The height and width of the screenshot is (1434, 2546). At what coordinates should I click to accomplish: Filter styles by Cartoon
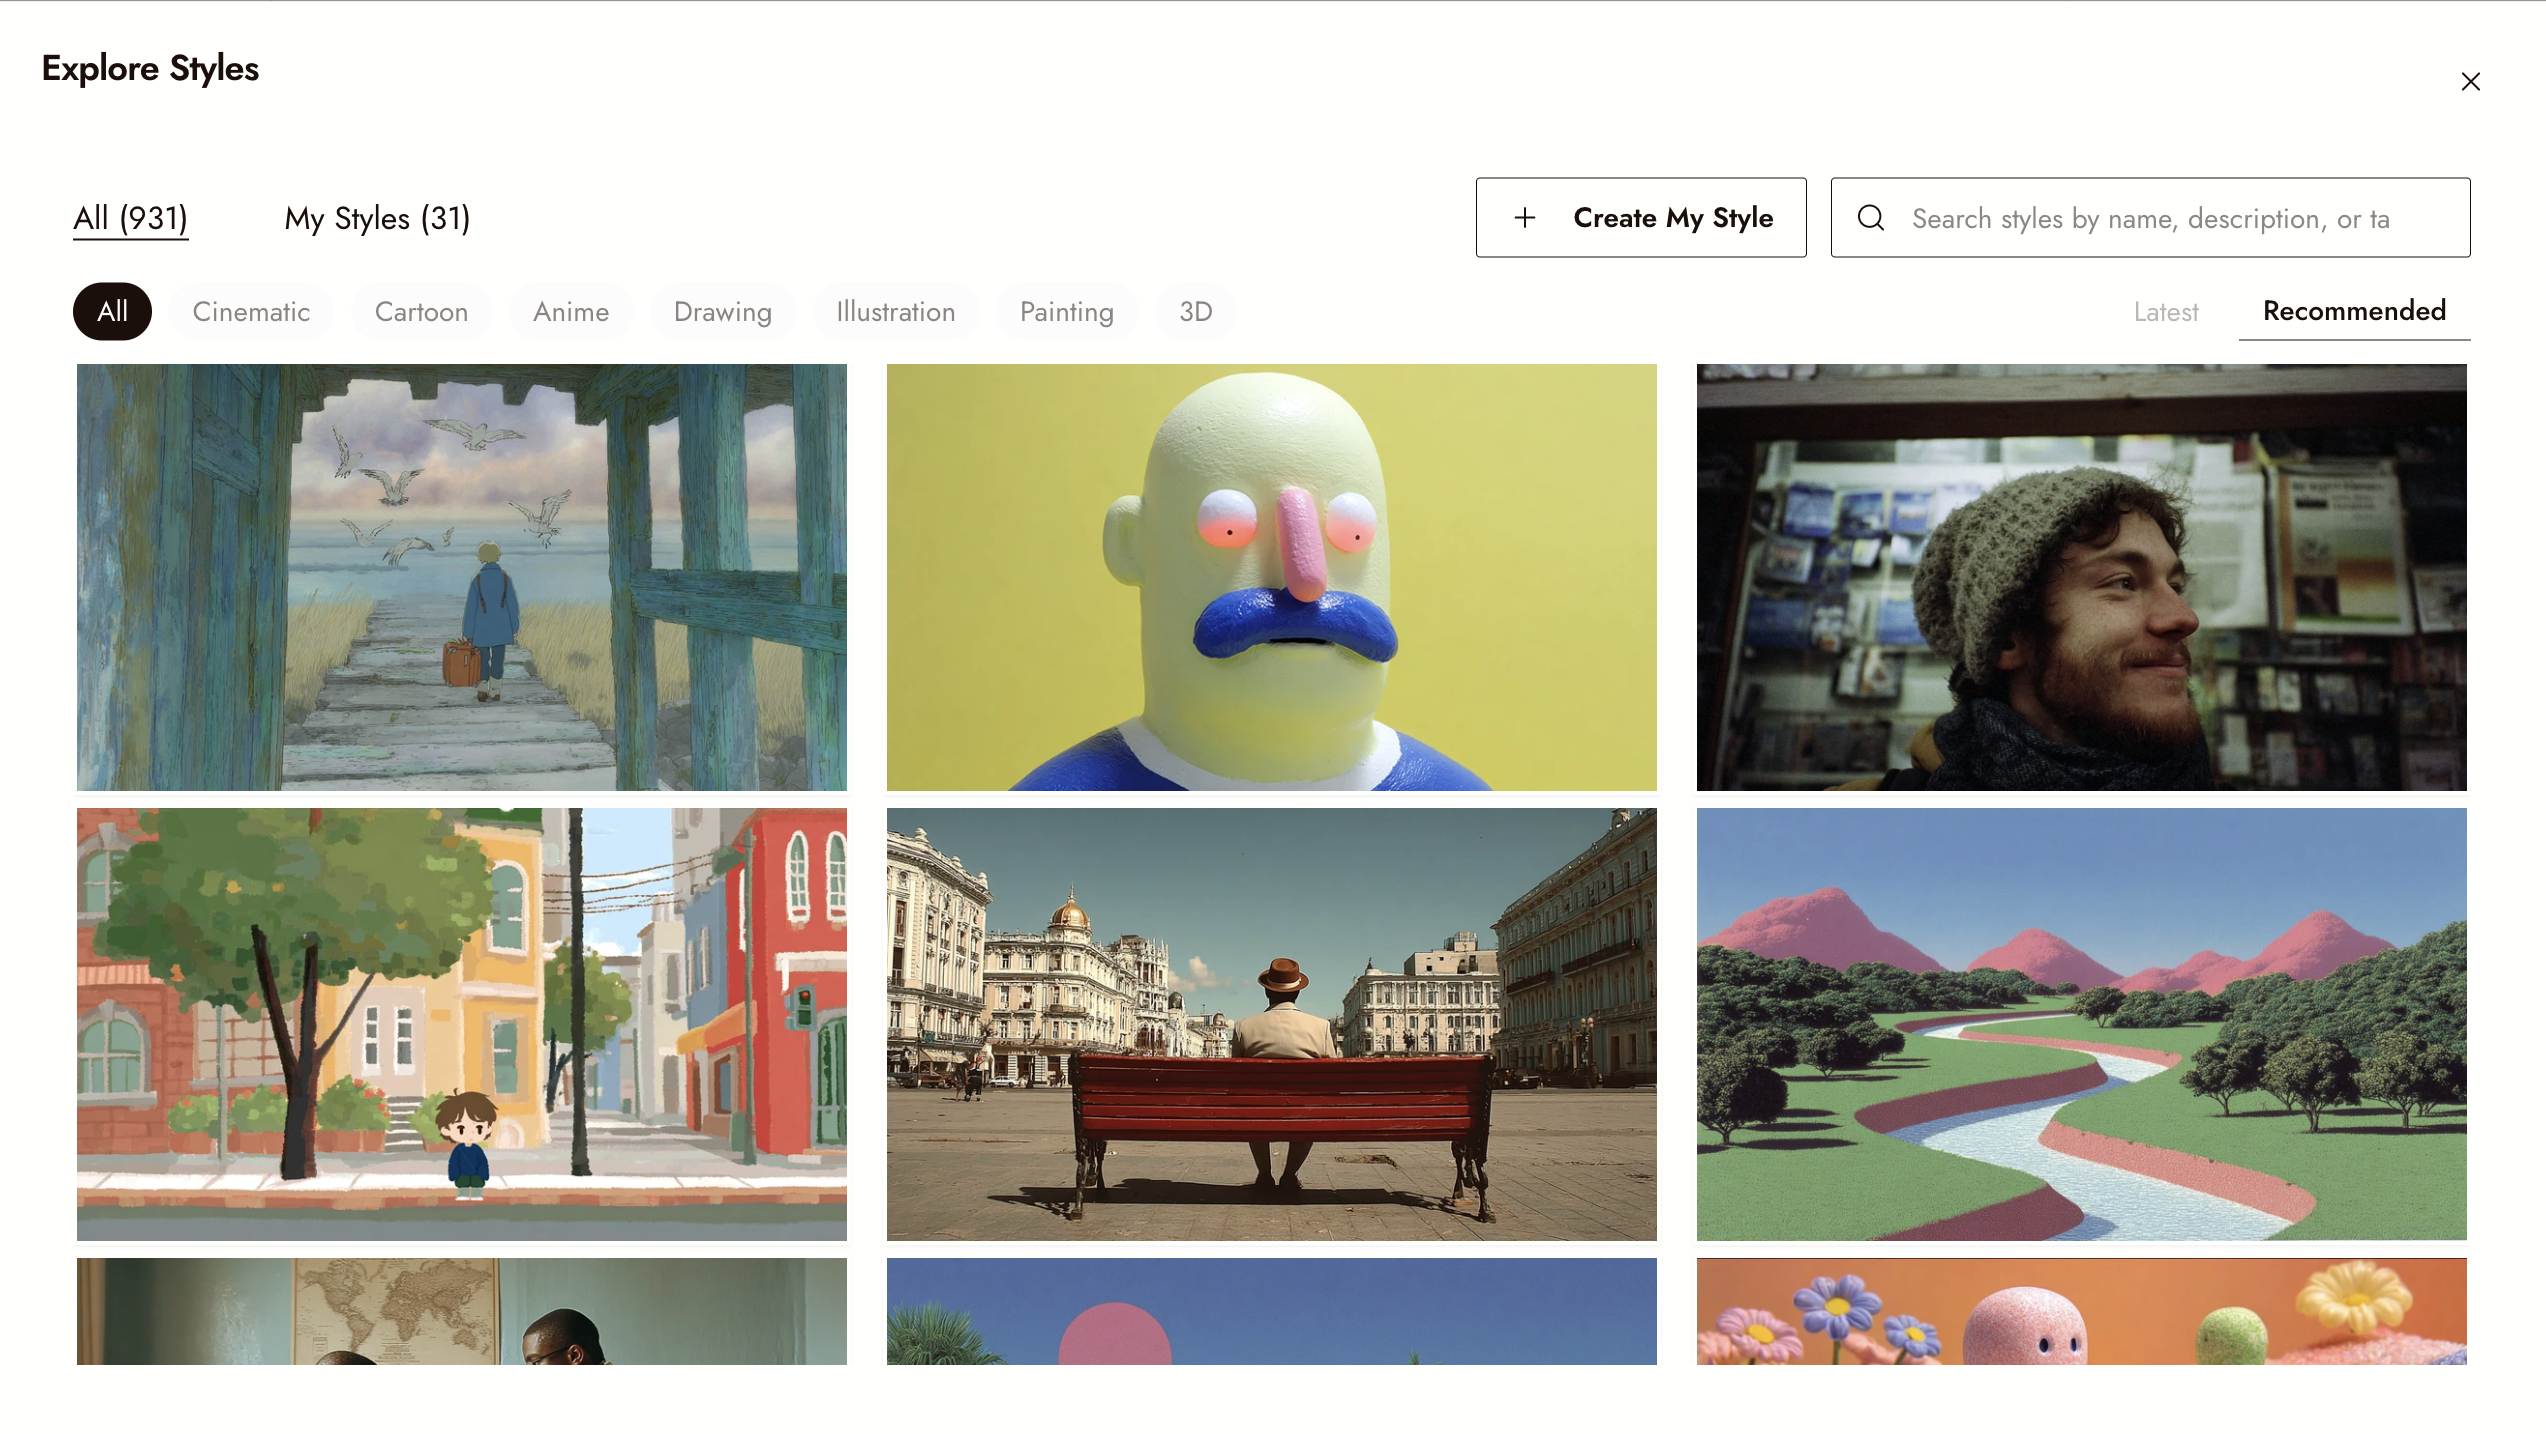point(421,312)
